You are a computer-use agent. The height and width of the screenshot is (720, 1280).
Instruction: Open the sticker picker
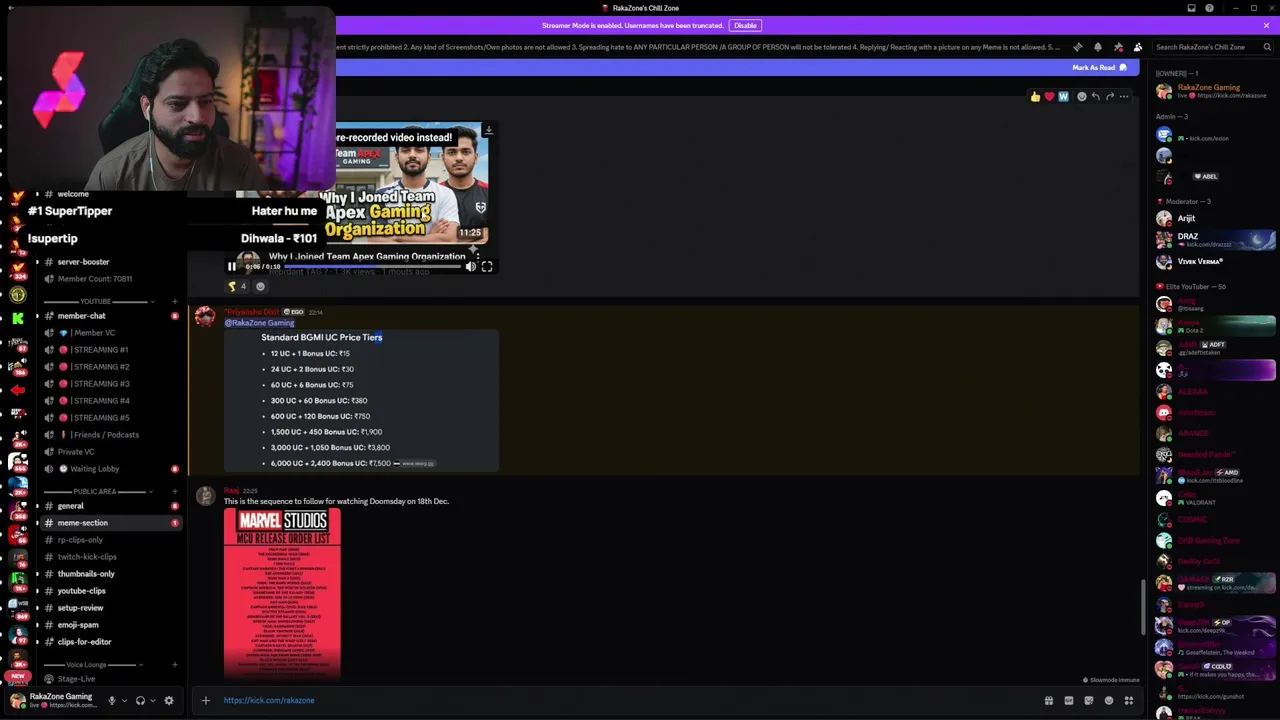point(1089,701)
